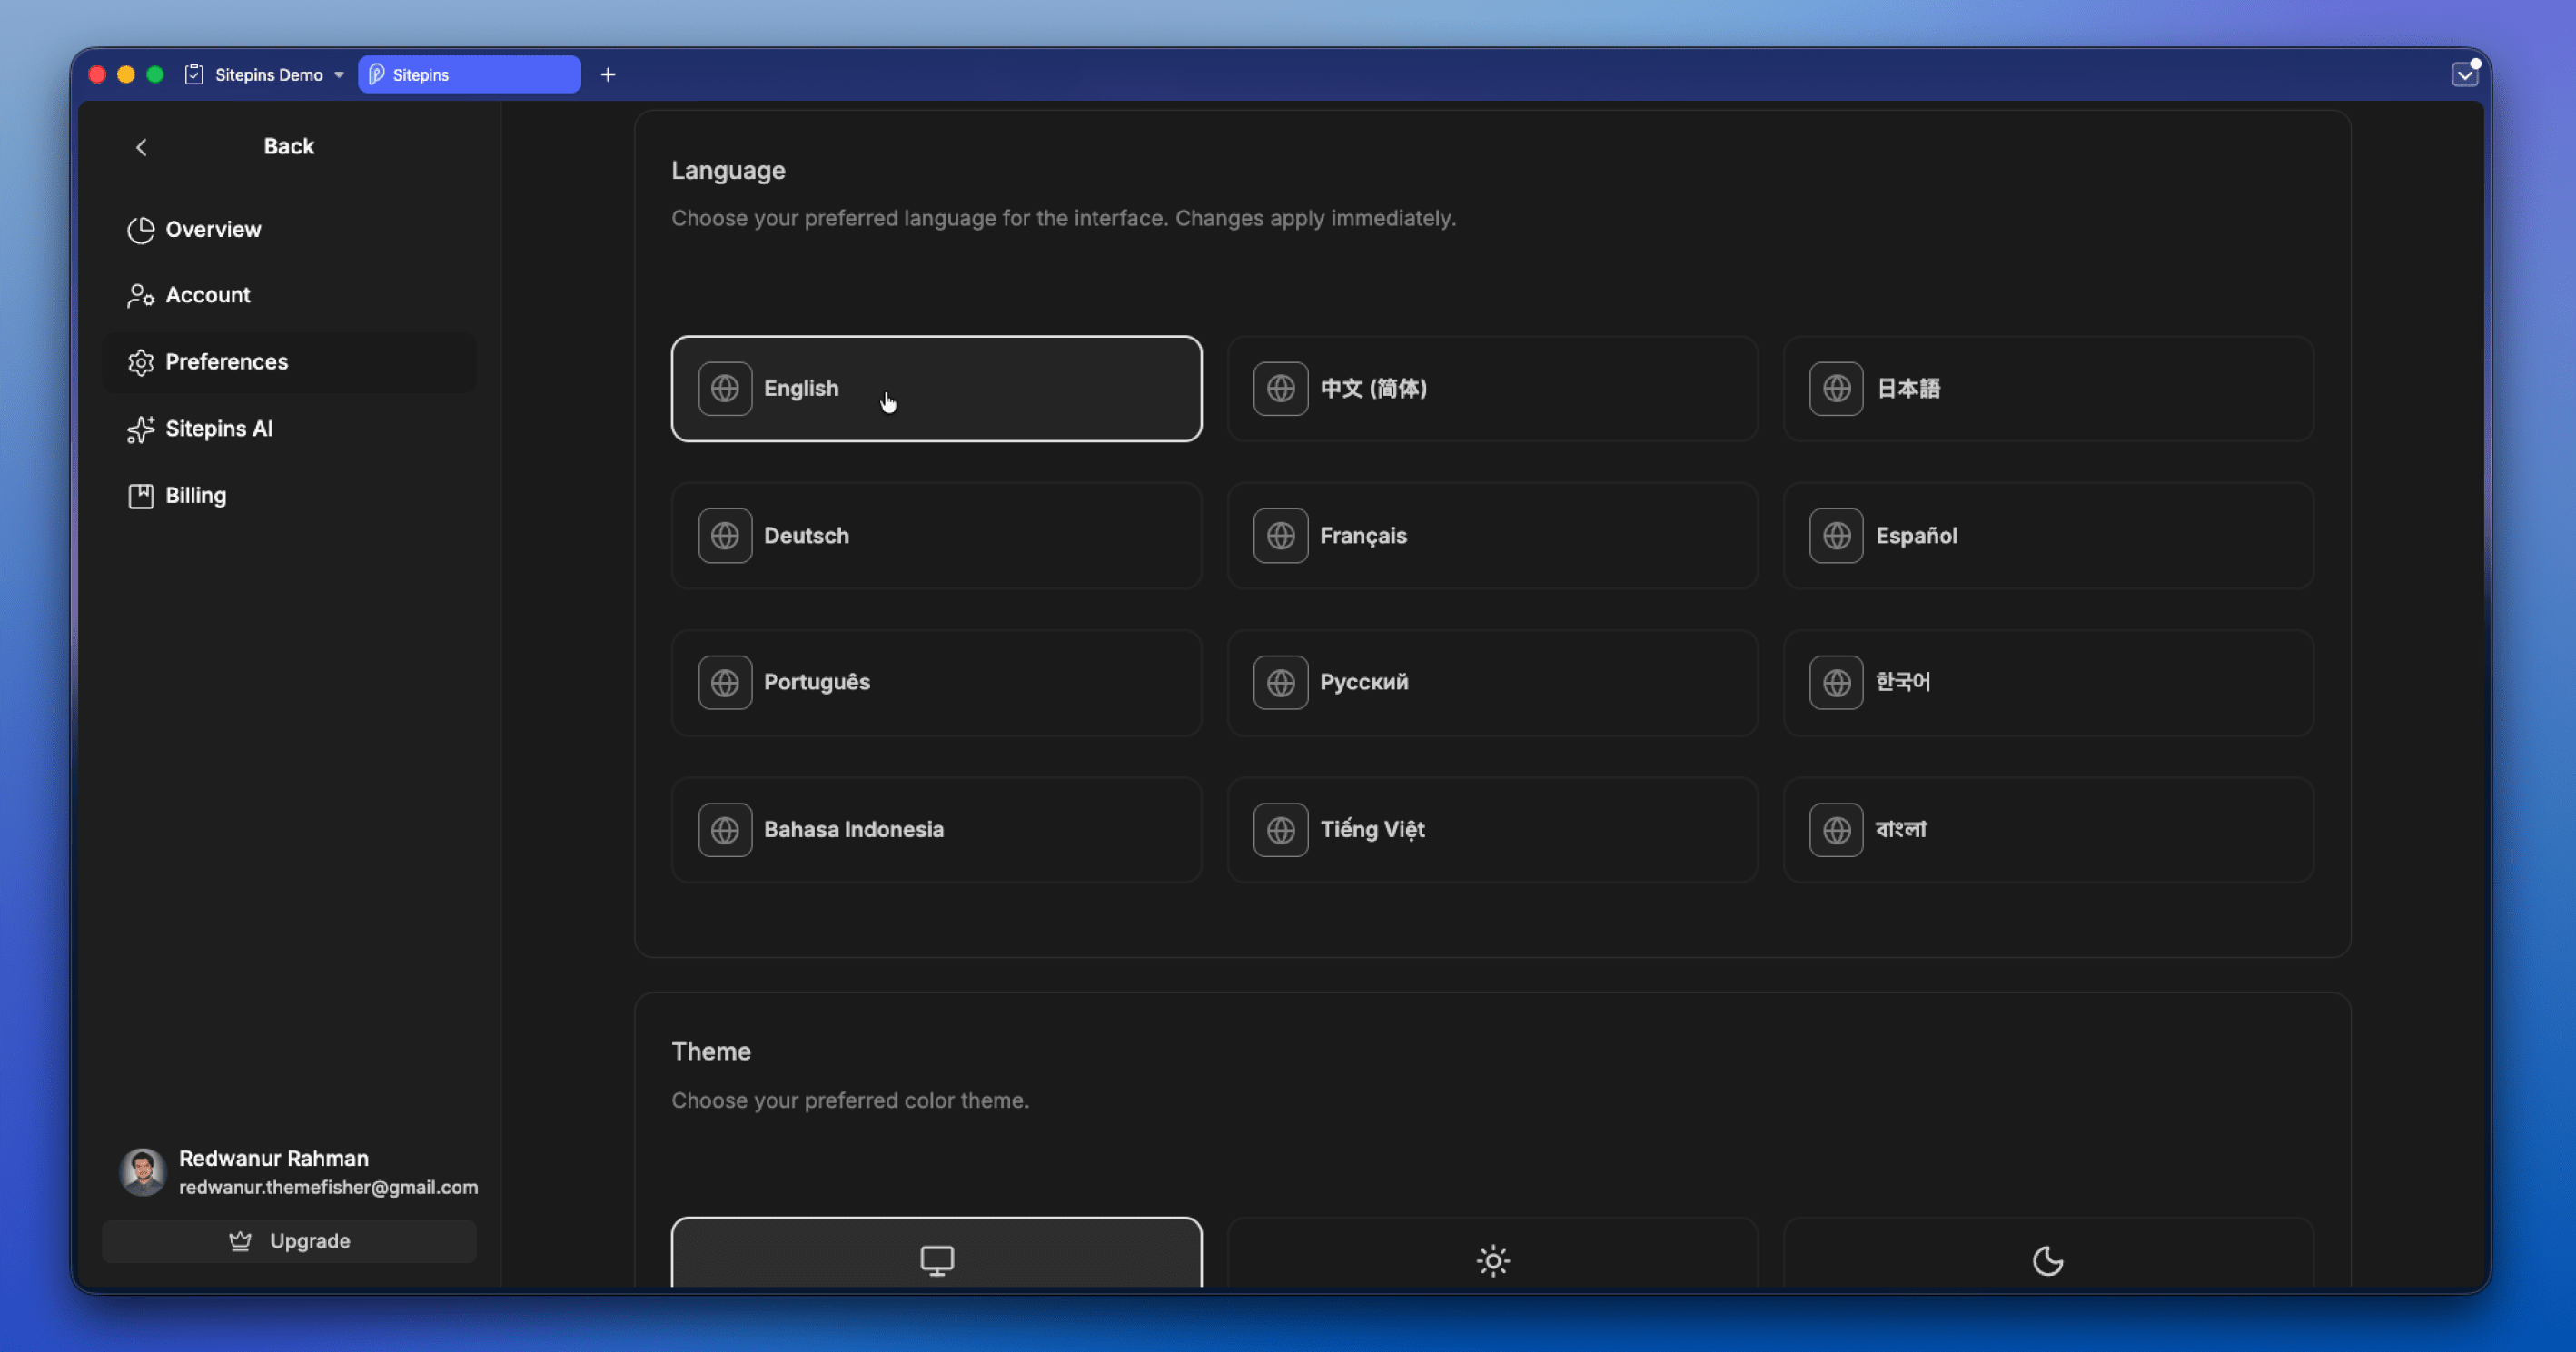Open the pocket icon in title bar
The image size is (2576, 1352).
click(2465, 74)
